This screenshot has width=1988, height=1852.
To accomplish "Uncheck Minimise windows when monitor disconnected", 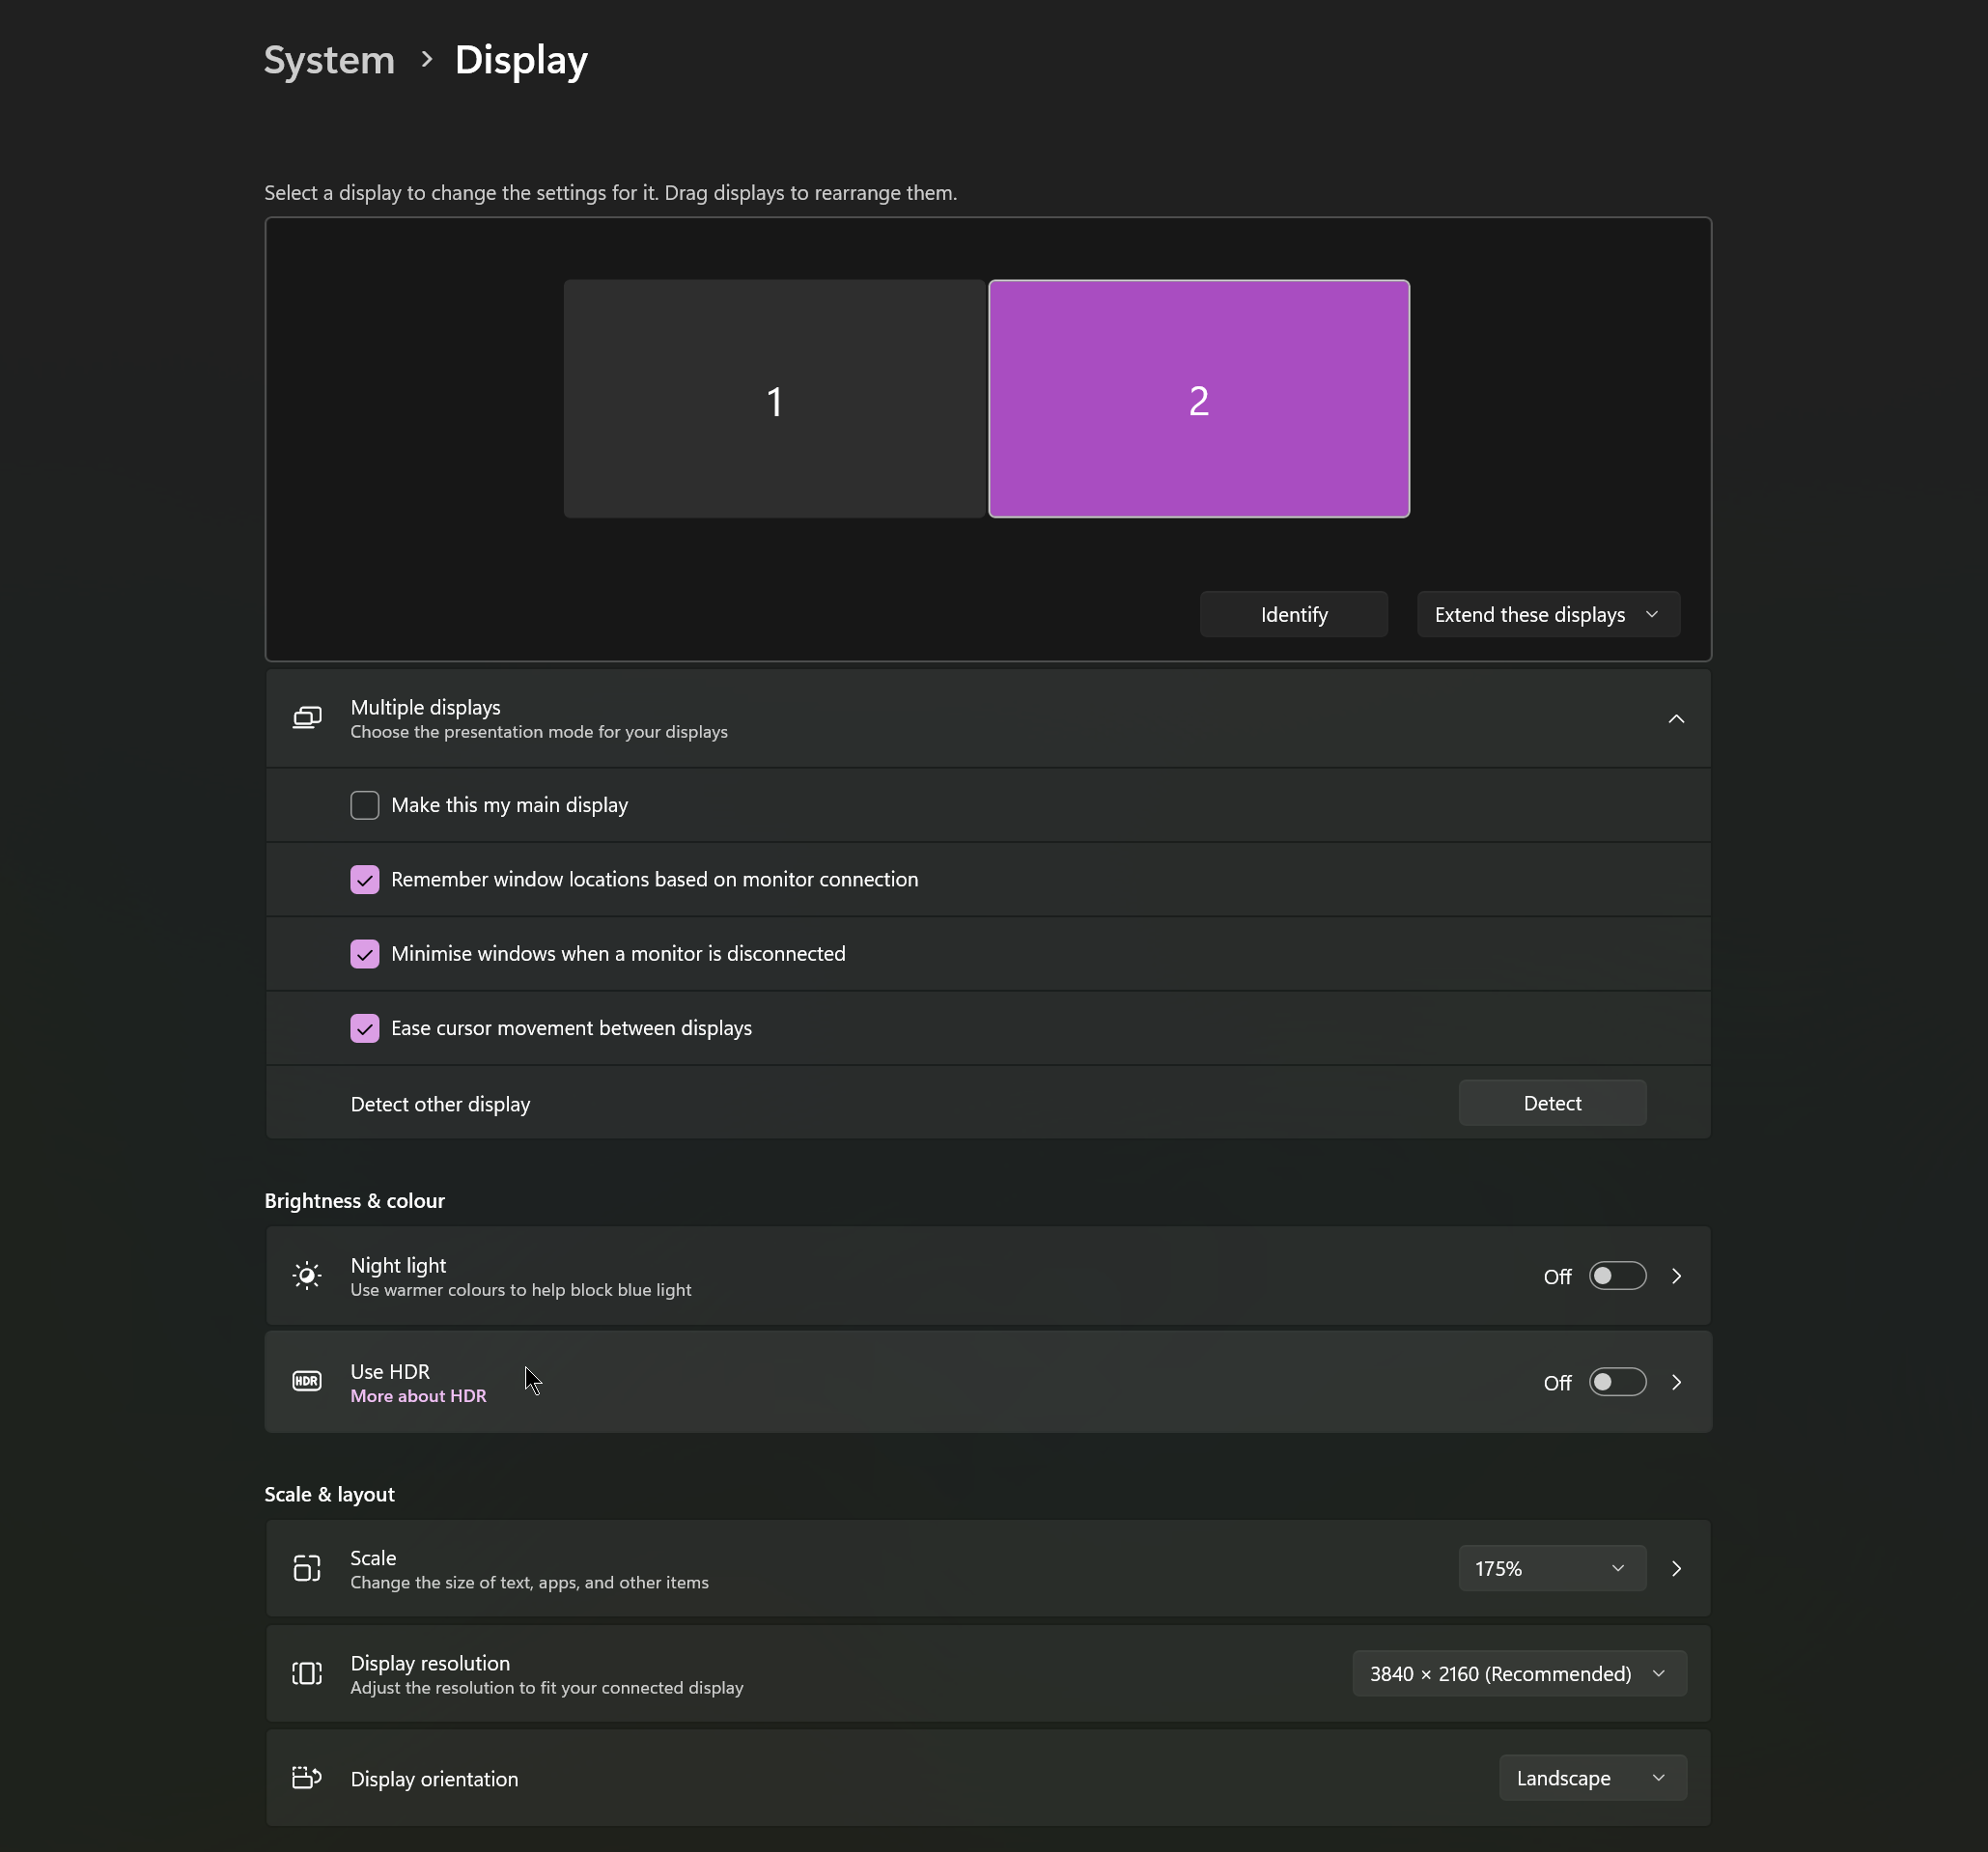I will tap(365, 954).
